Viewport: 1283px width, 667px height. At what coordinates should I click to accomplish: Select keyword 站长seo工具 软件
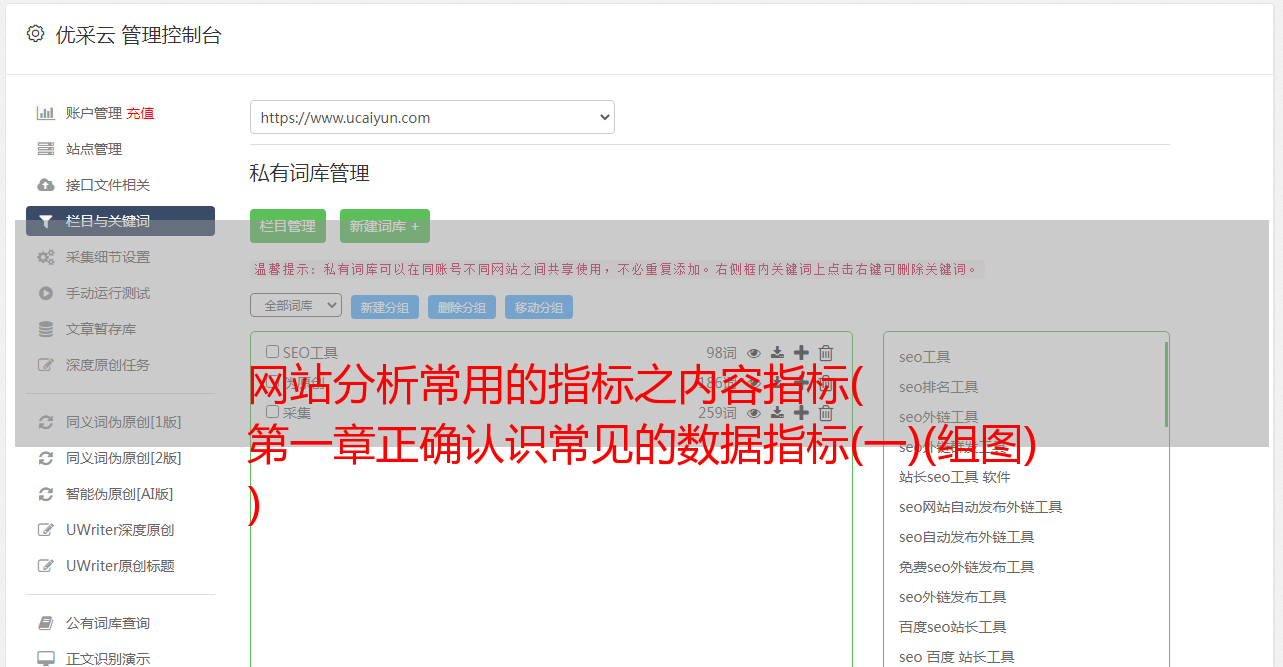(955, 477)
